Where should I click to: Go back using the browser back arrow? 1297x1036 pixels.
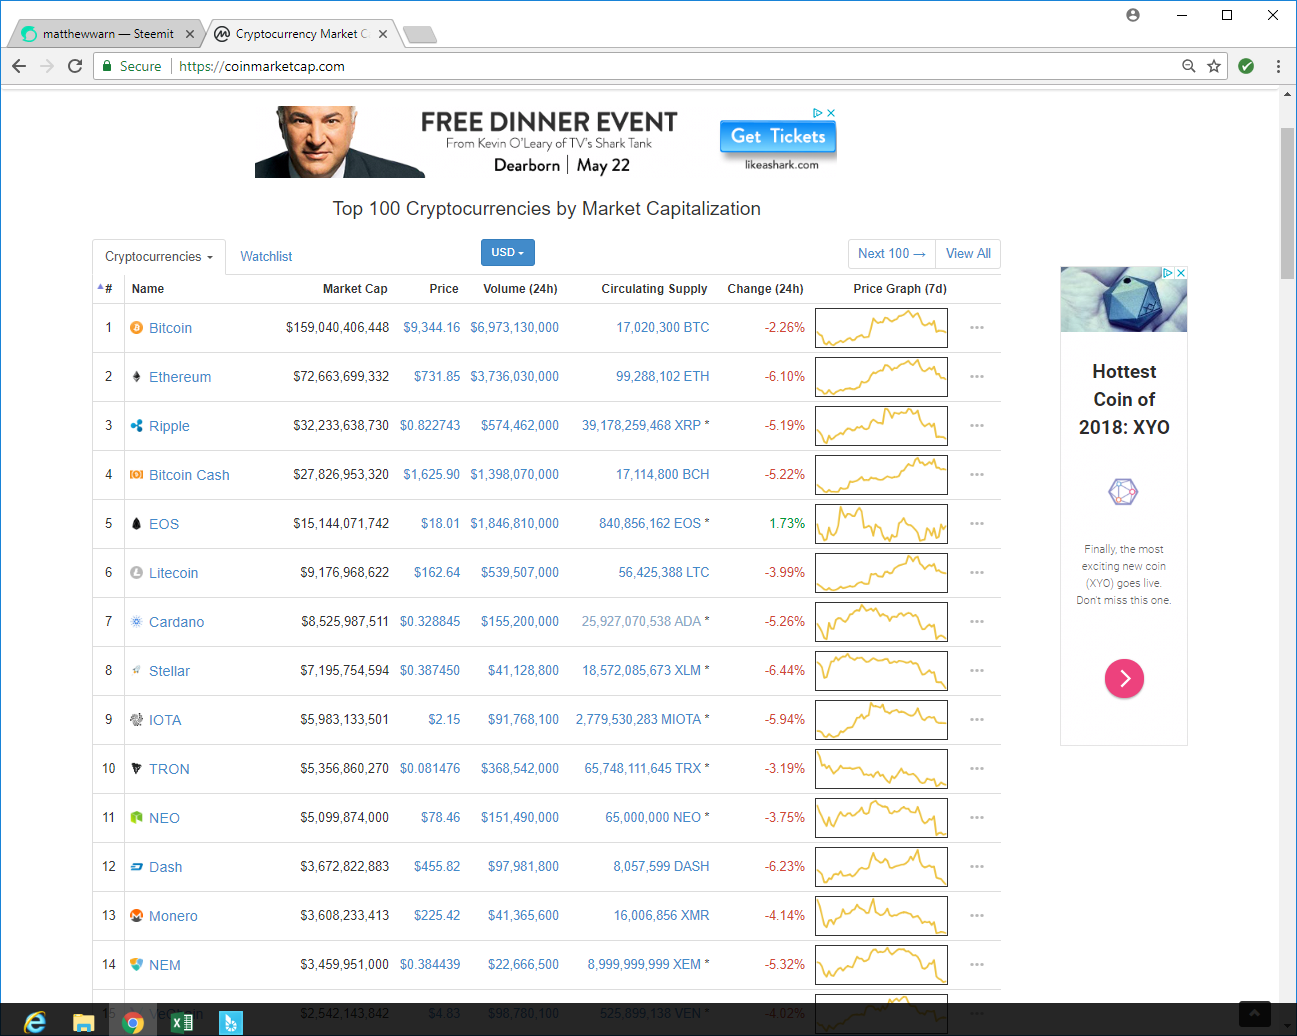tap(19, 66)
